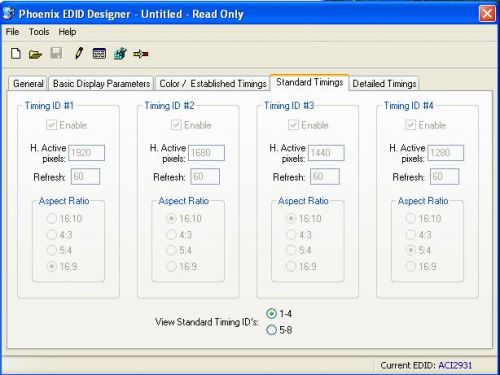Click H. Active pixels field showing 1280

click(446, 153)
